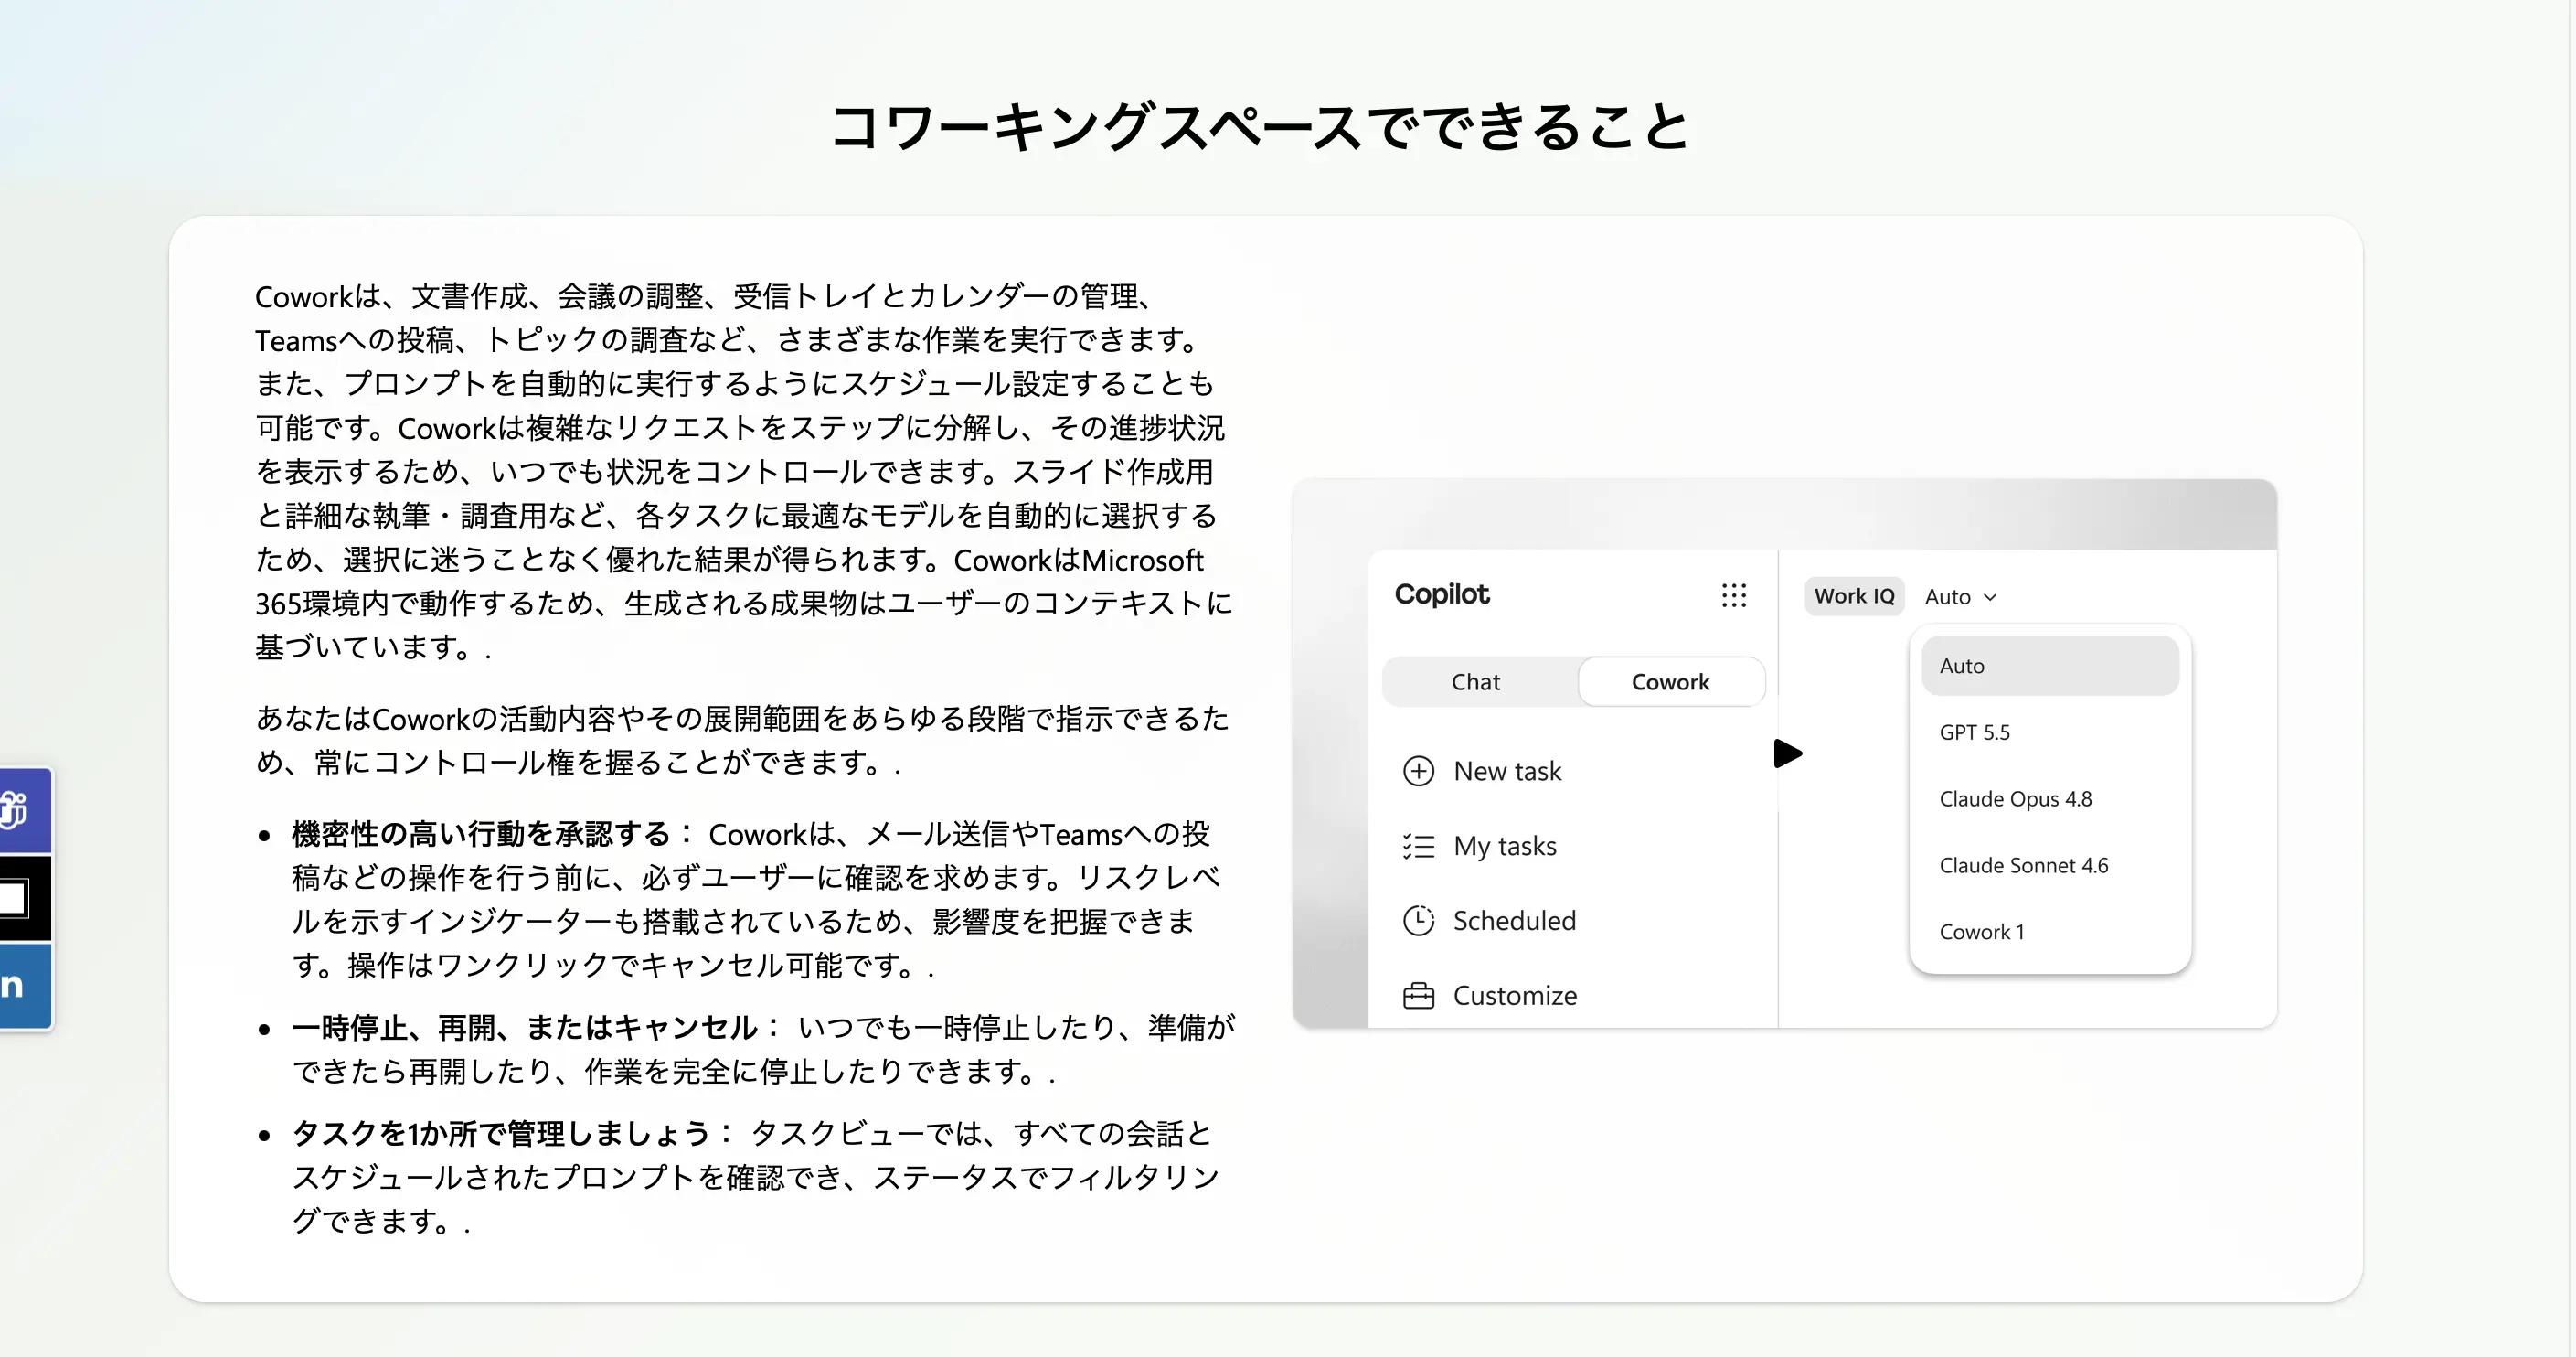Click bold text タスクを1か所で管理しましょう
Screen dimensions: 2576x1357
500,1133
